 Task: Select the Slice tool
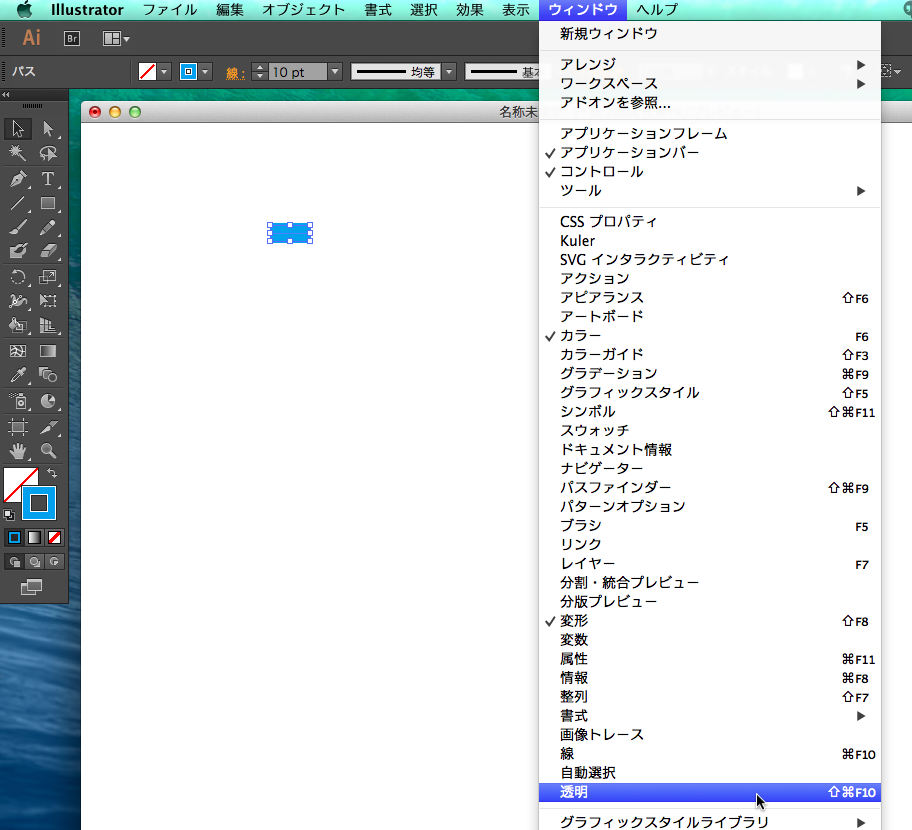pyautogui.click(x=48, y=428)
